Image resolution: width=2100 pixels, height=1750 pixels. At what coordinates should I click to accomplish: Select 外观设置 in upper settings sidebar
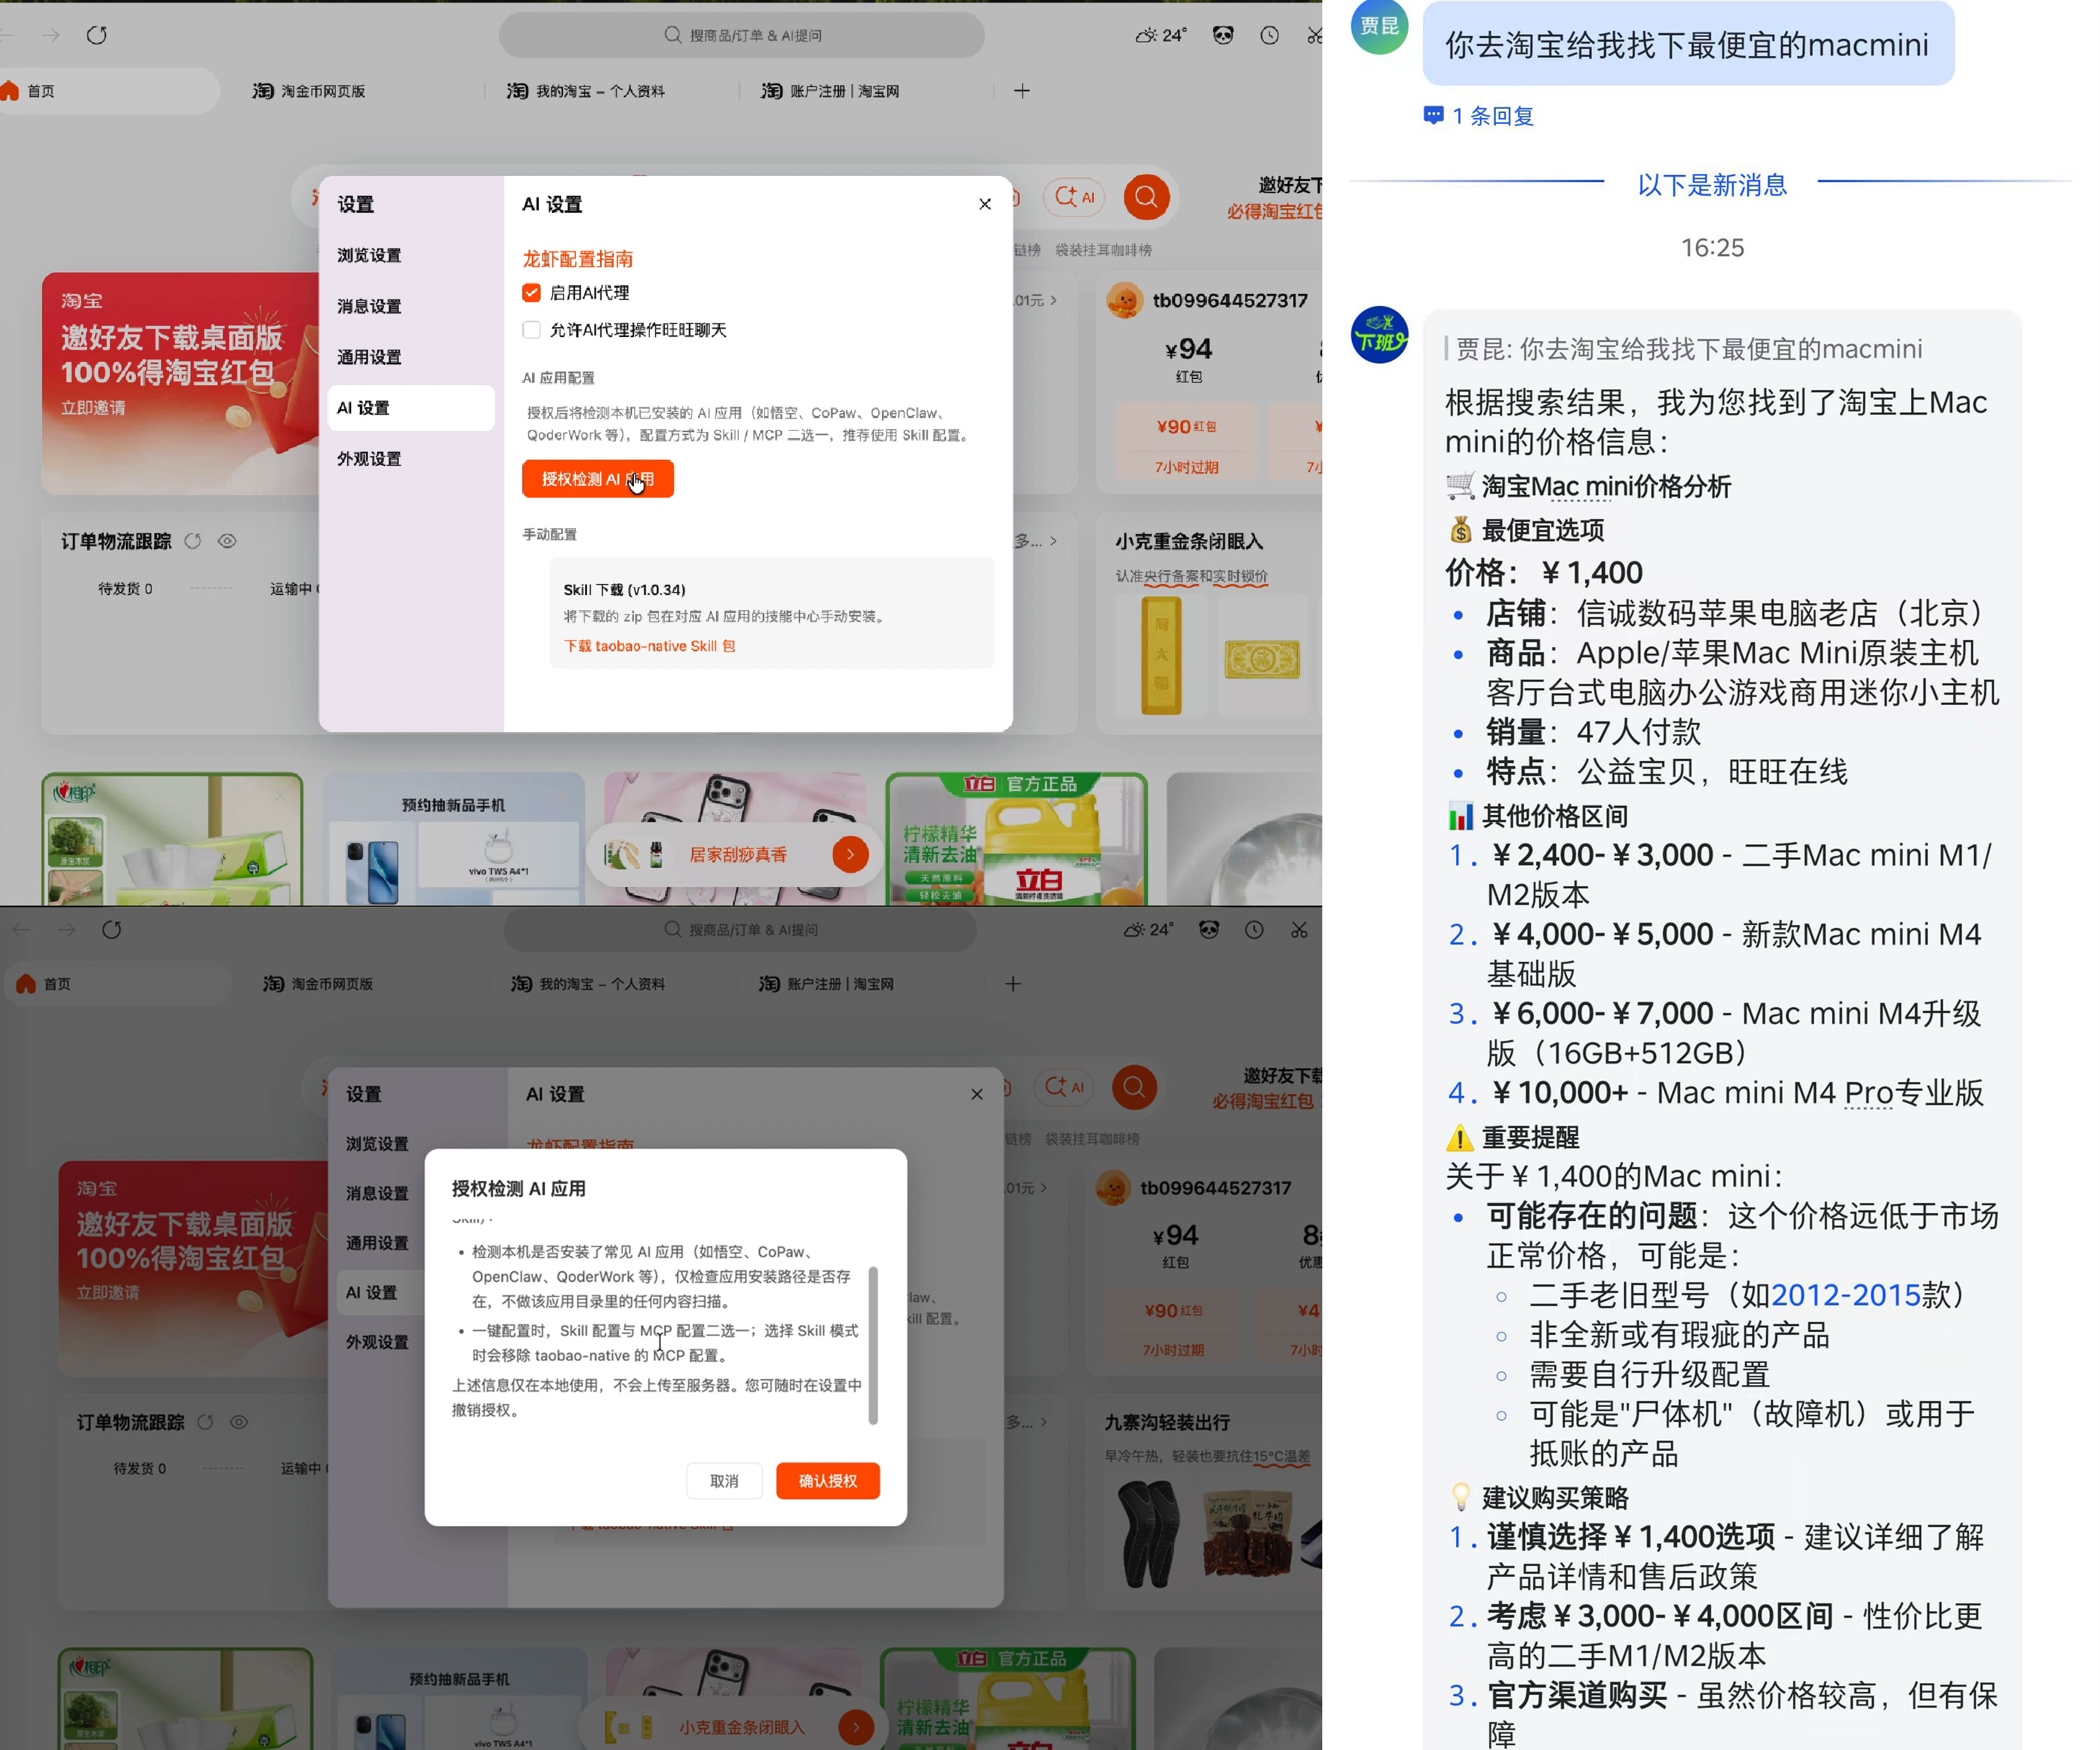click(369, 459)
